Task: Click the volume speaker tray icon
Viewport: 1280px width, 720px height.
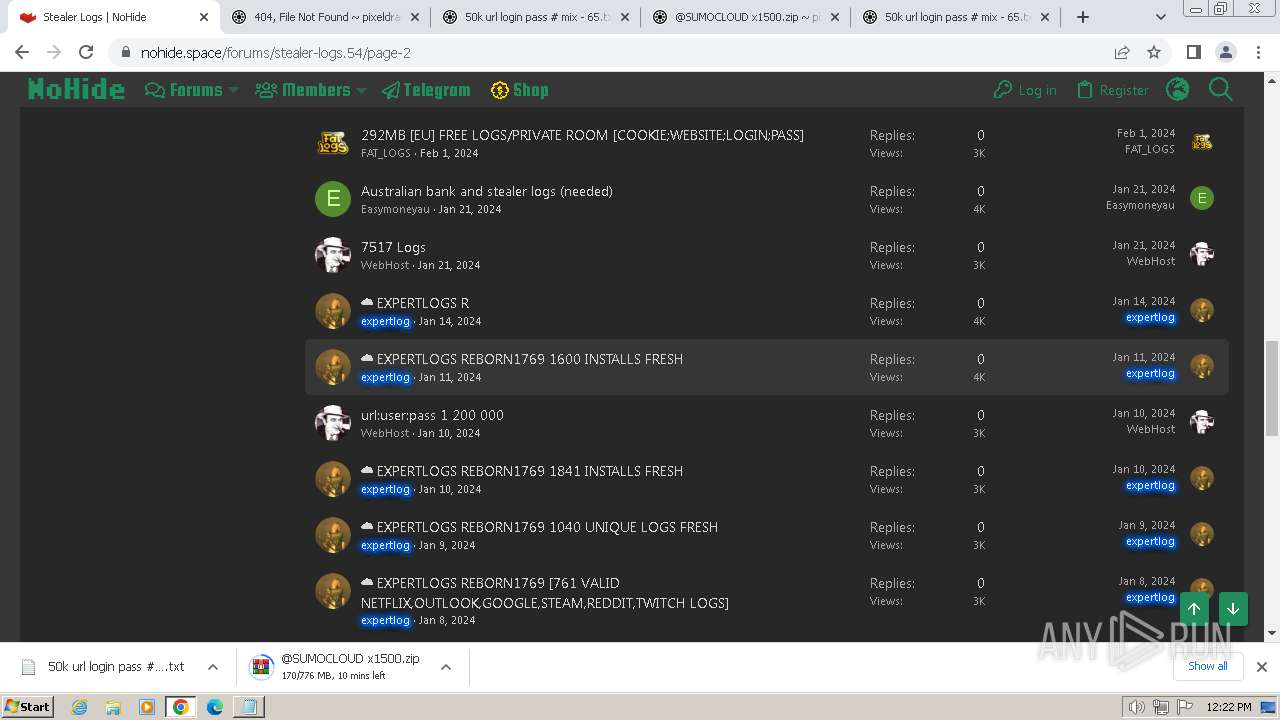Action: [x=1137, y=707]
